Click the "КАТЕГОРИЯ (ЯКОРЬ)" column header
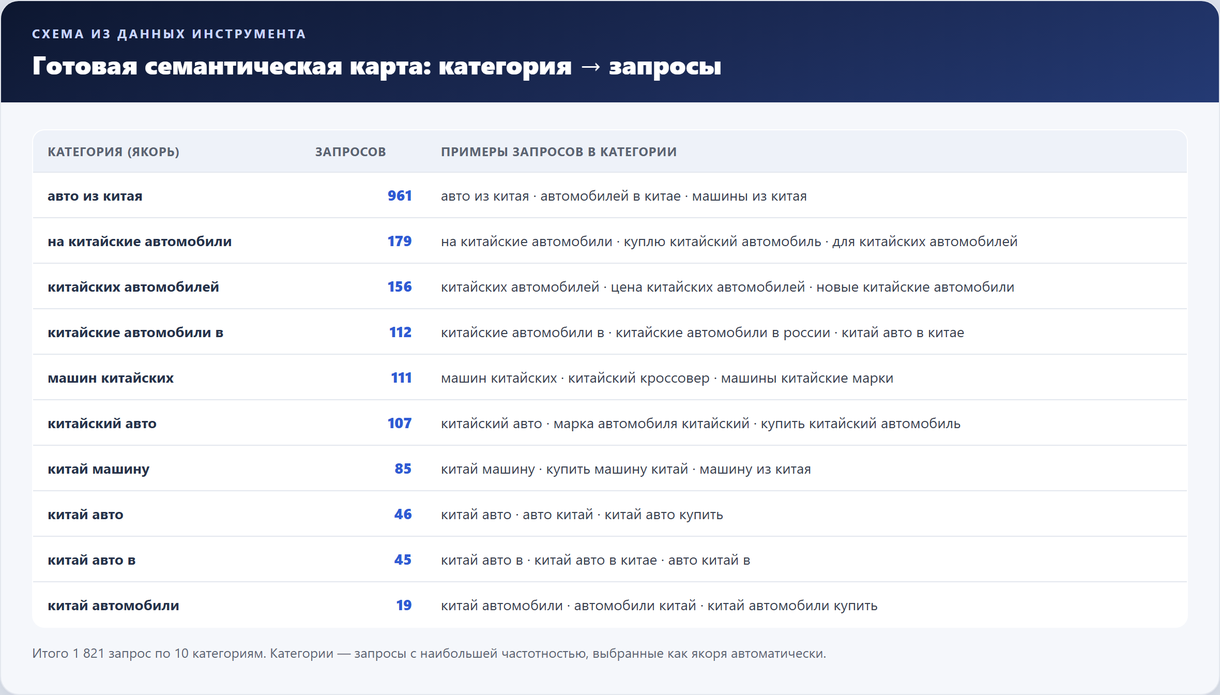Viewport: 1220px width, 695px height. 114,152
